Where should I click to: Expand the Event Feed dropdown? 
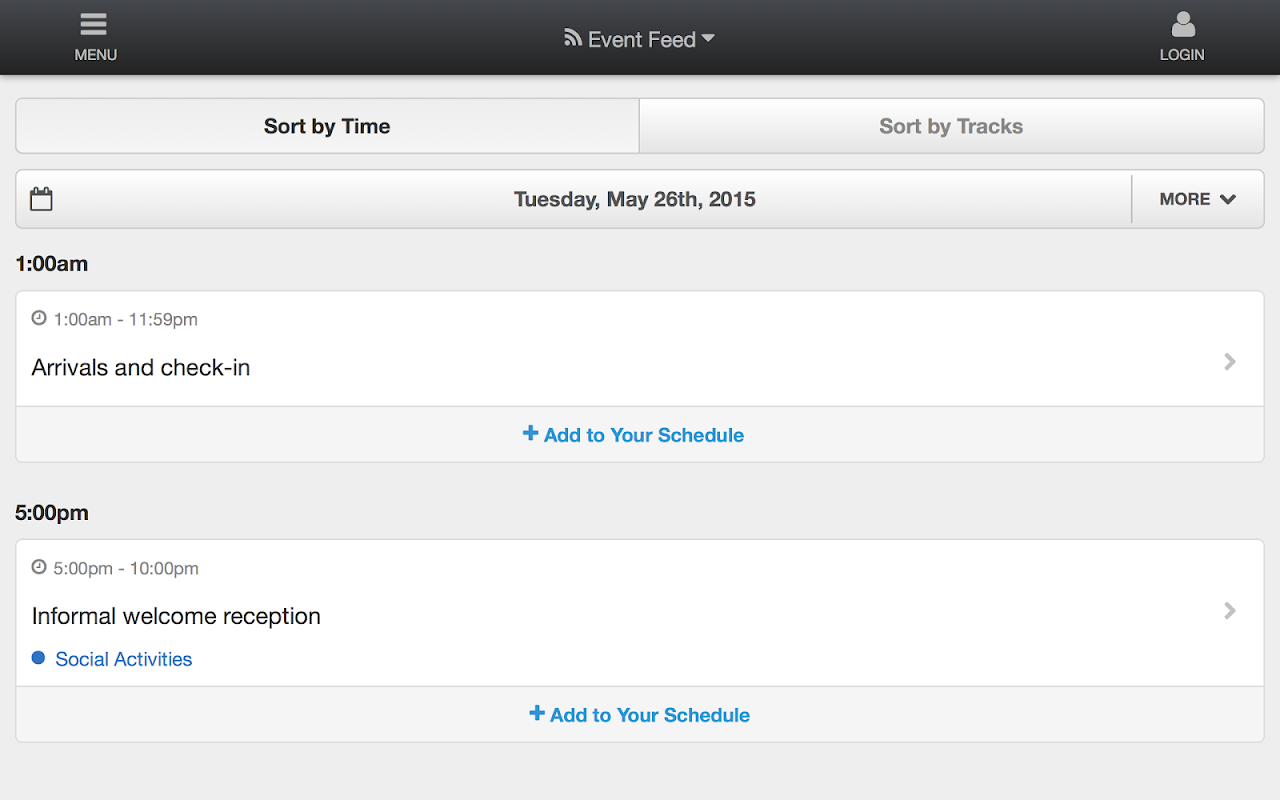coord(708,39)
